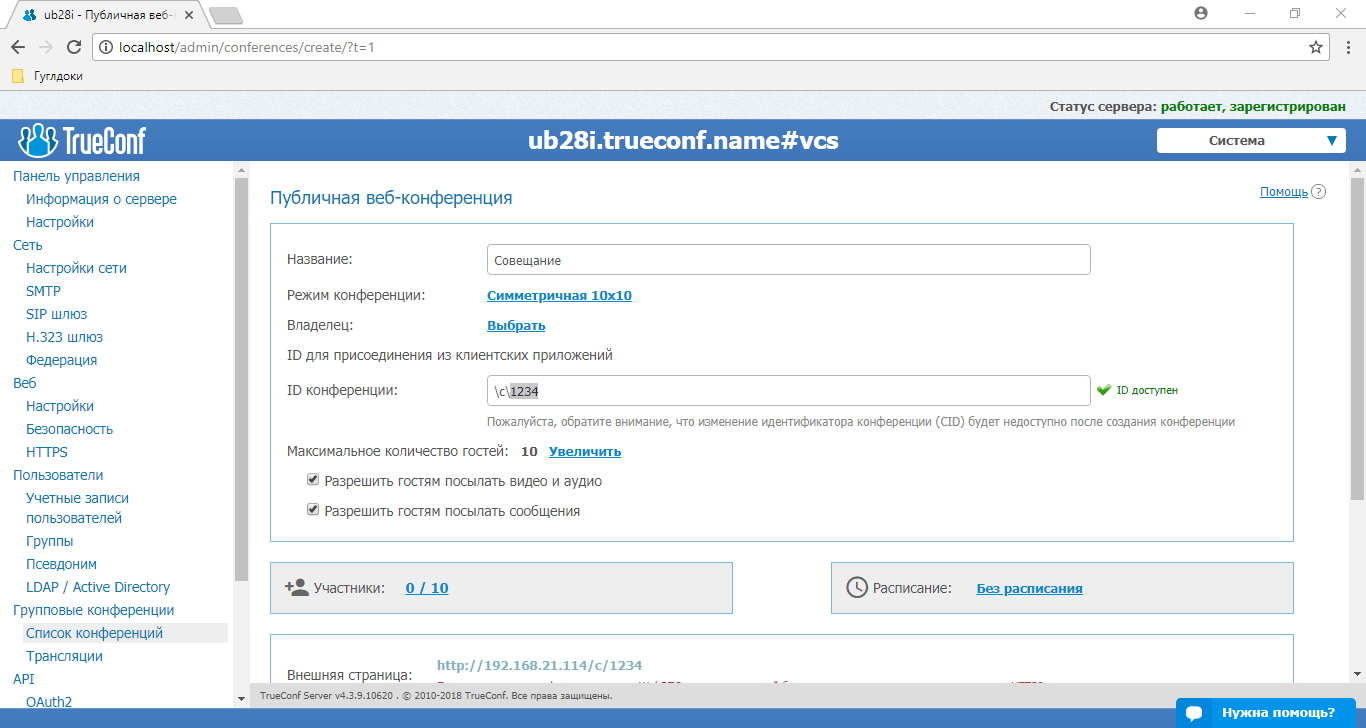Open SMTP settings
The image size is (1366, 728).
43,291
